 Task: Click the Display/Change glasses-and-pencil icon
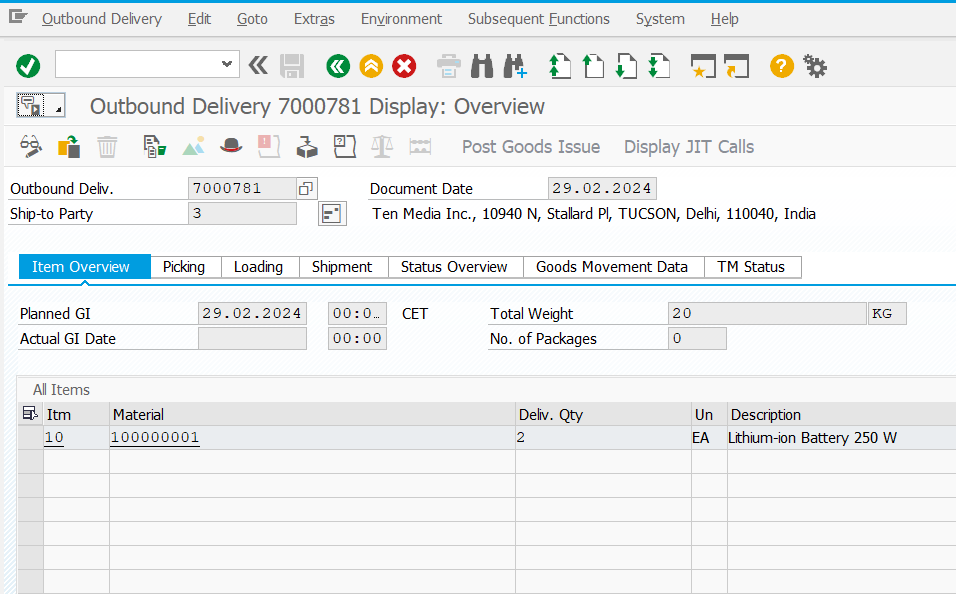31,147
